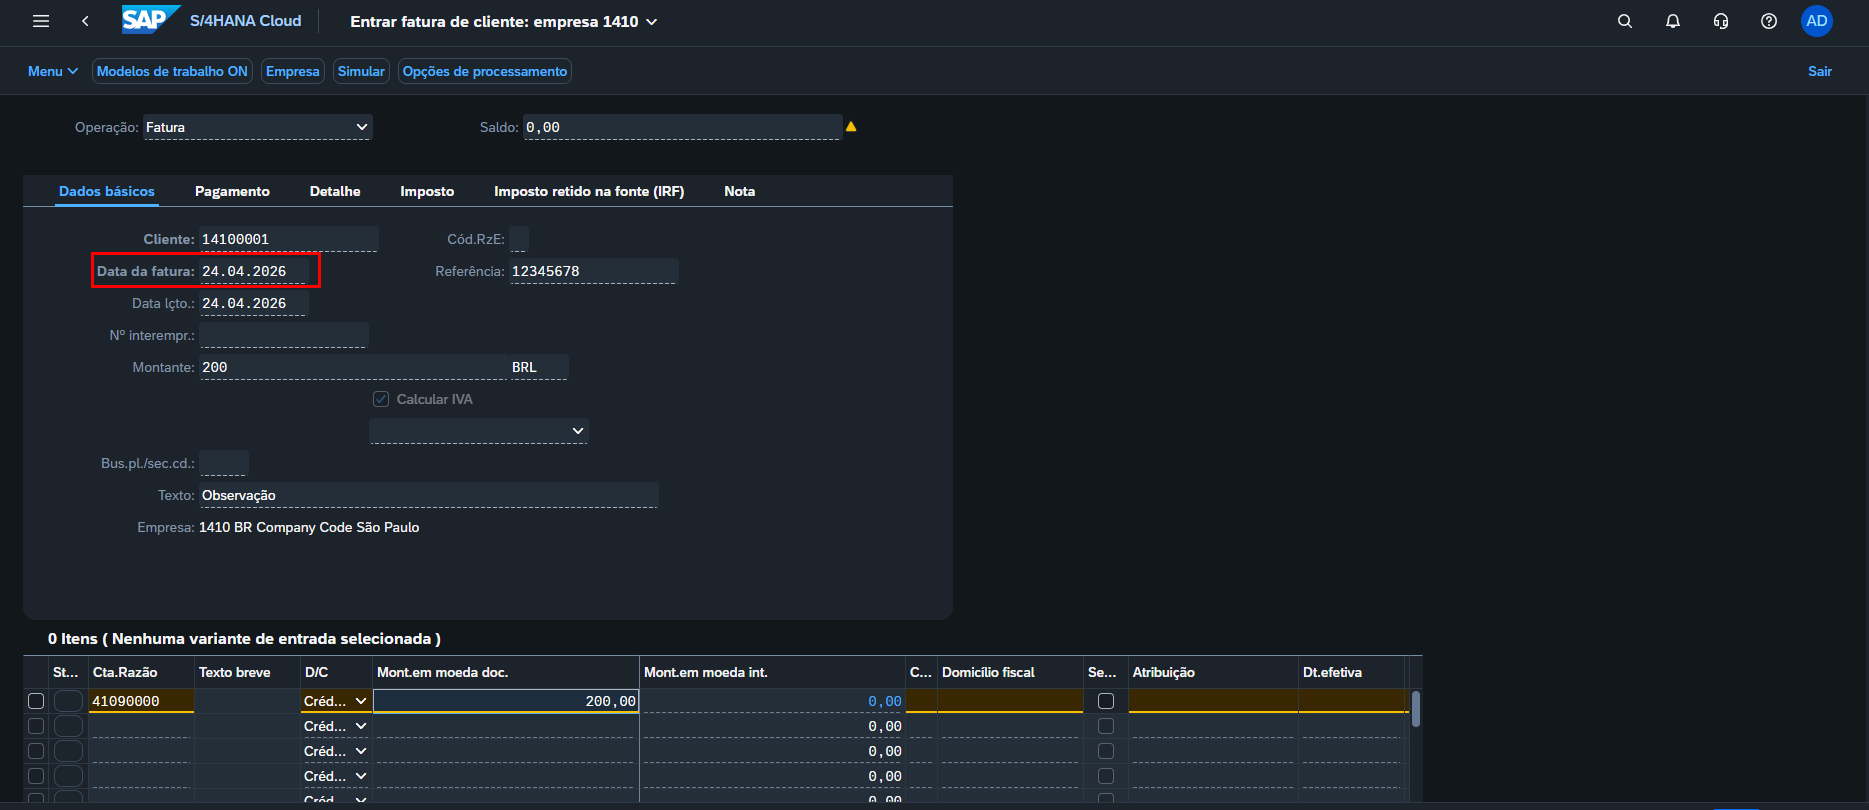Click the items table vertical scrollbar

coord(1415,708)
